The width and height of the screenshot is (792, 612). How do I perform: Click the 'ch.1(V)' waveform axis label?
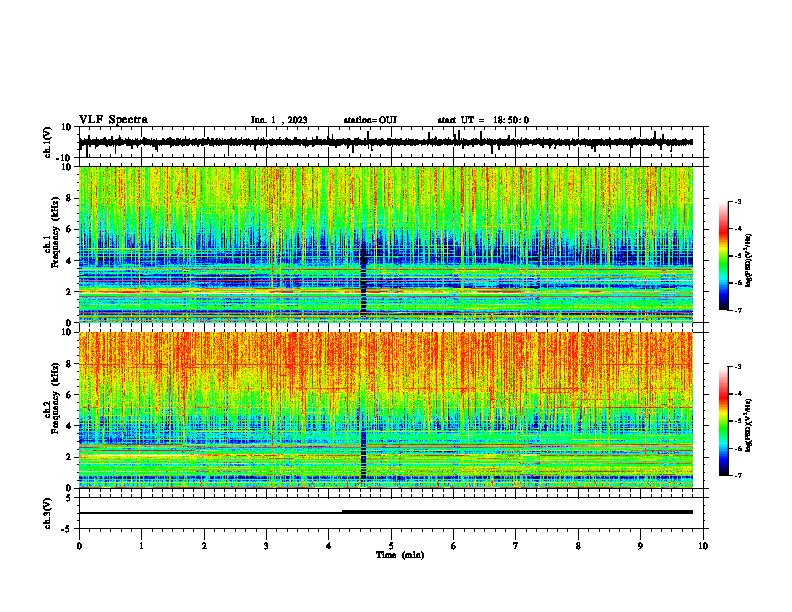pyautogui.click(x=48, y=142)
